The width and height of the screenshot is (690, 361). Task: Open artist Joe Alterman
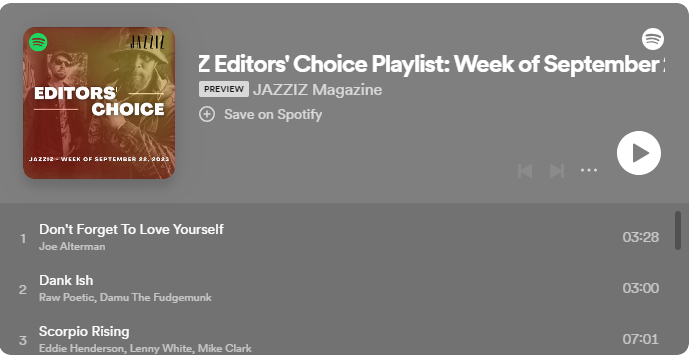[x=72, y=247]
